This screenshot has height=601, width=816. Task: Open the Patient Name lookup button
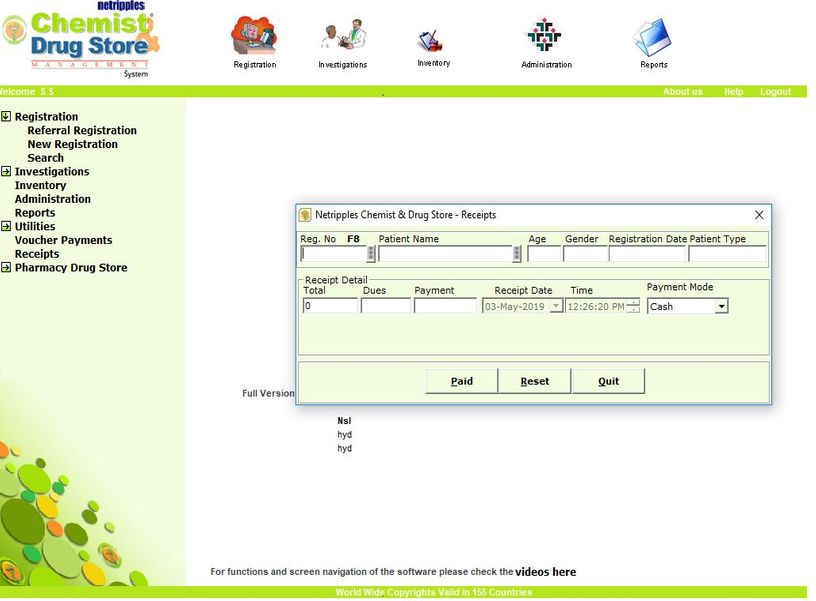(516, 253)
